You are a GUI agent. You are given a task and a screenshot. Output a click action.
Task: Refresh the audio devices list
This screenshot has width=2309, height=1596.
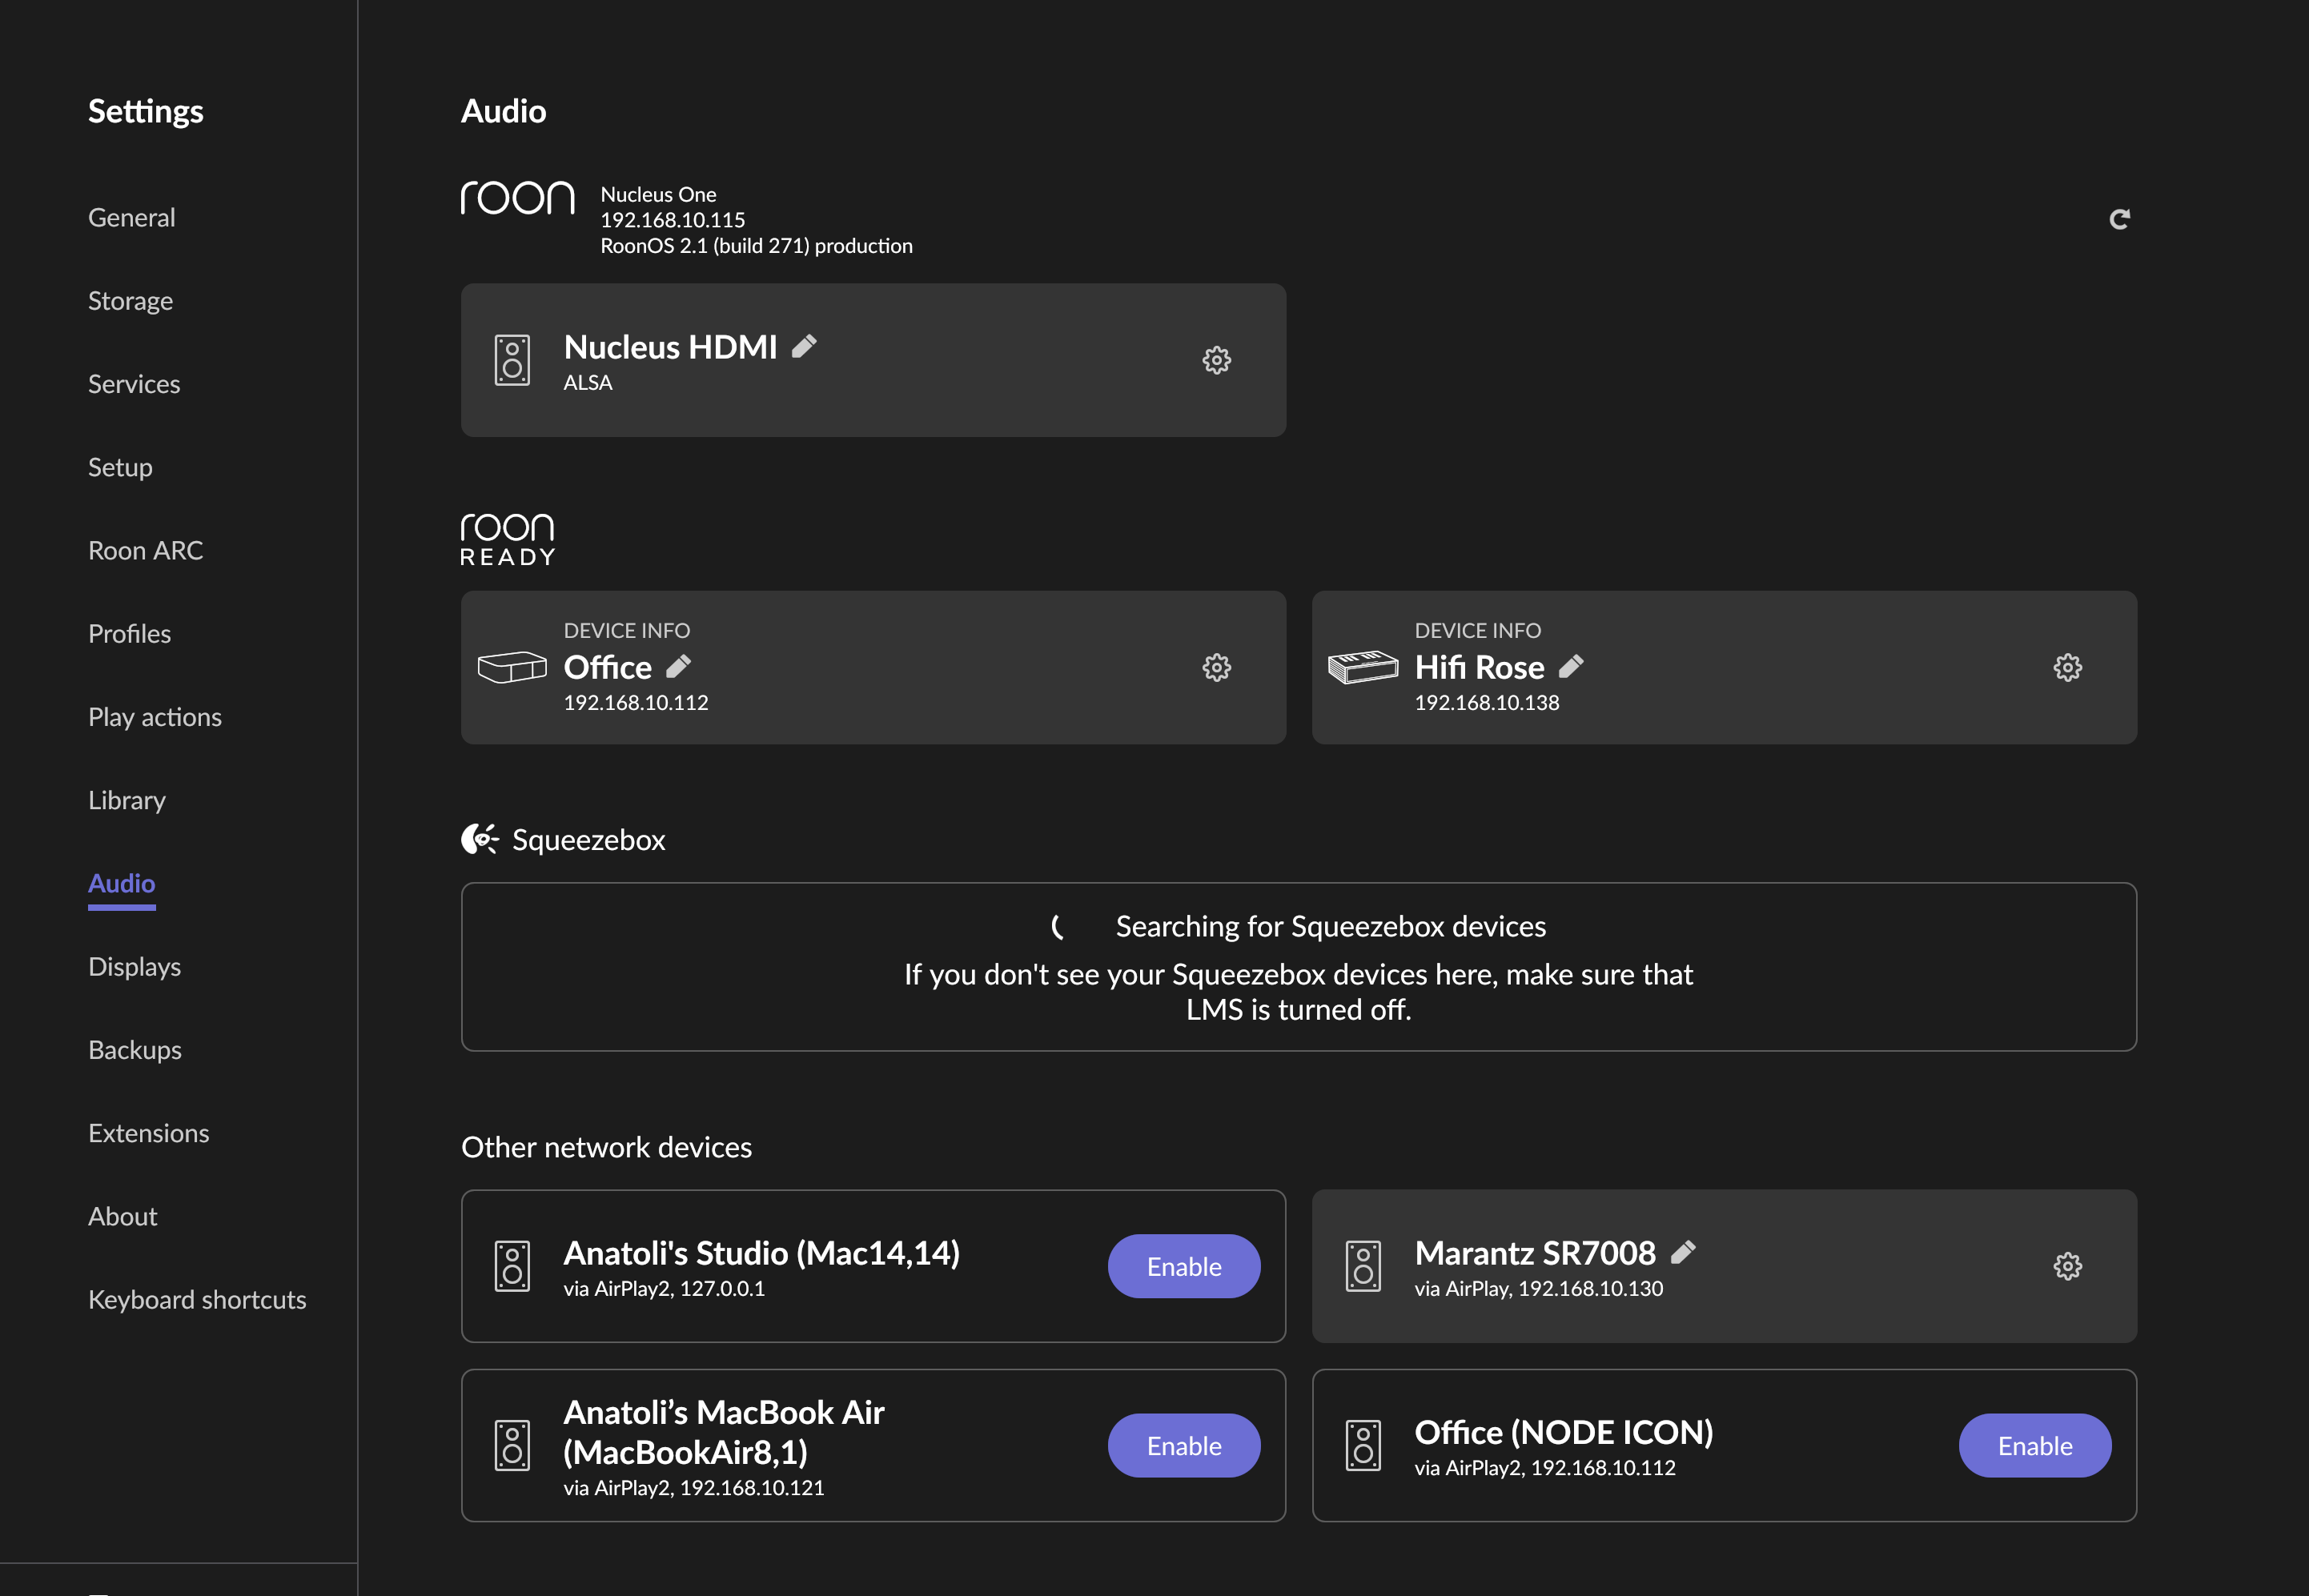pos(2119,219)
